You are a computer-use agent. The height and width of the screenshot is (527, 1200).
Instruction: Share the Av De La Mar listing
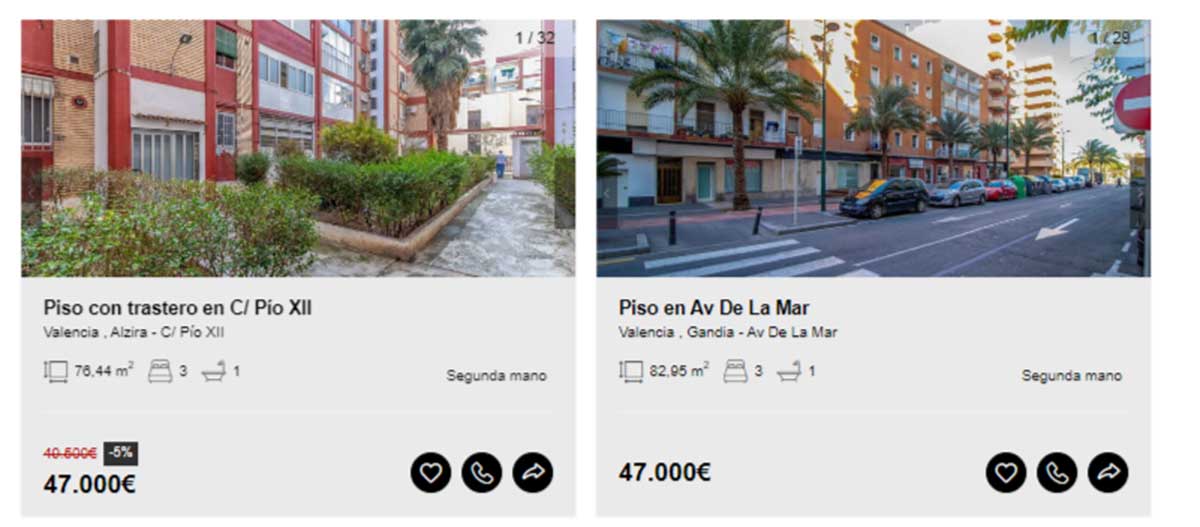[1108, 472]
